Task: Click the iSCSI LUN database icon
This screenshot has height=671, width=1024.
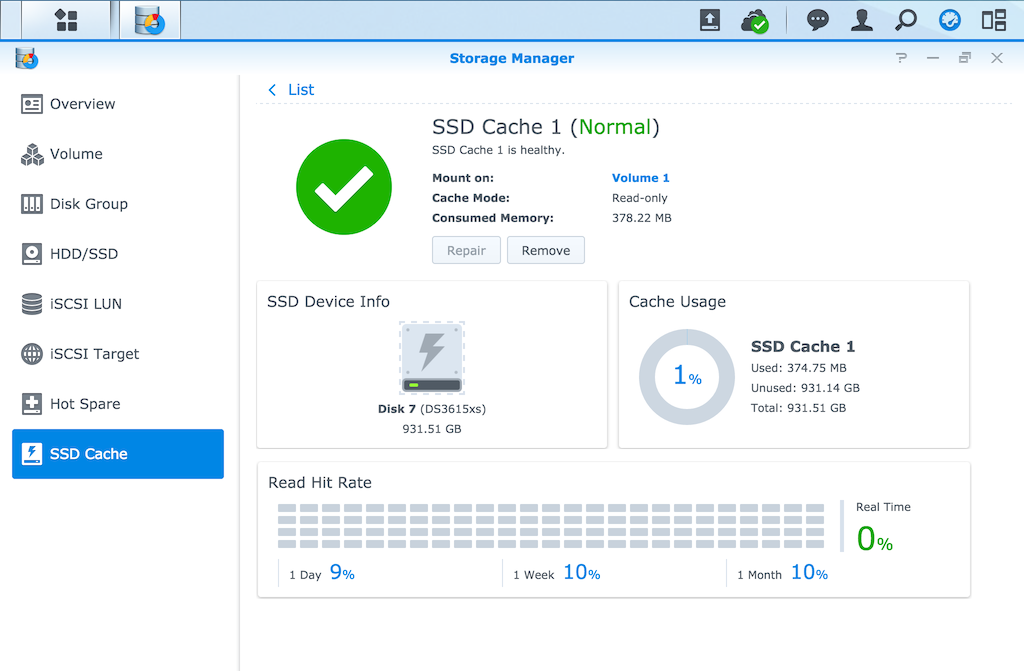Action: [x=31, y=304]
